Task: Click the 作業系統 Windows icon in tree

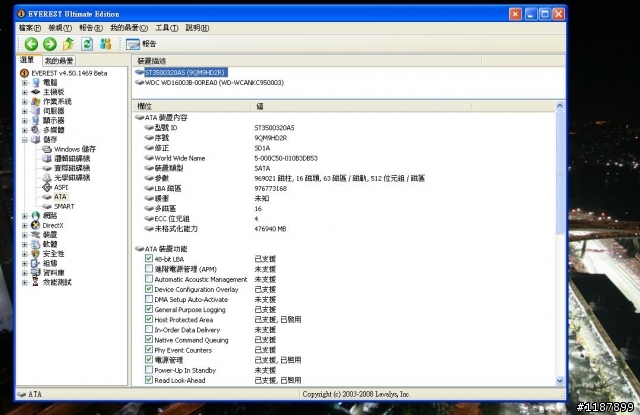Action: pyautogui.click(x=36, y=102)
